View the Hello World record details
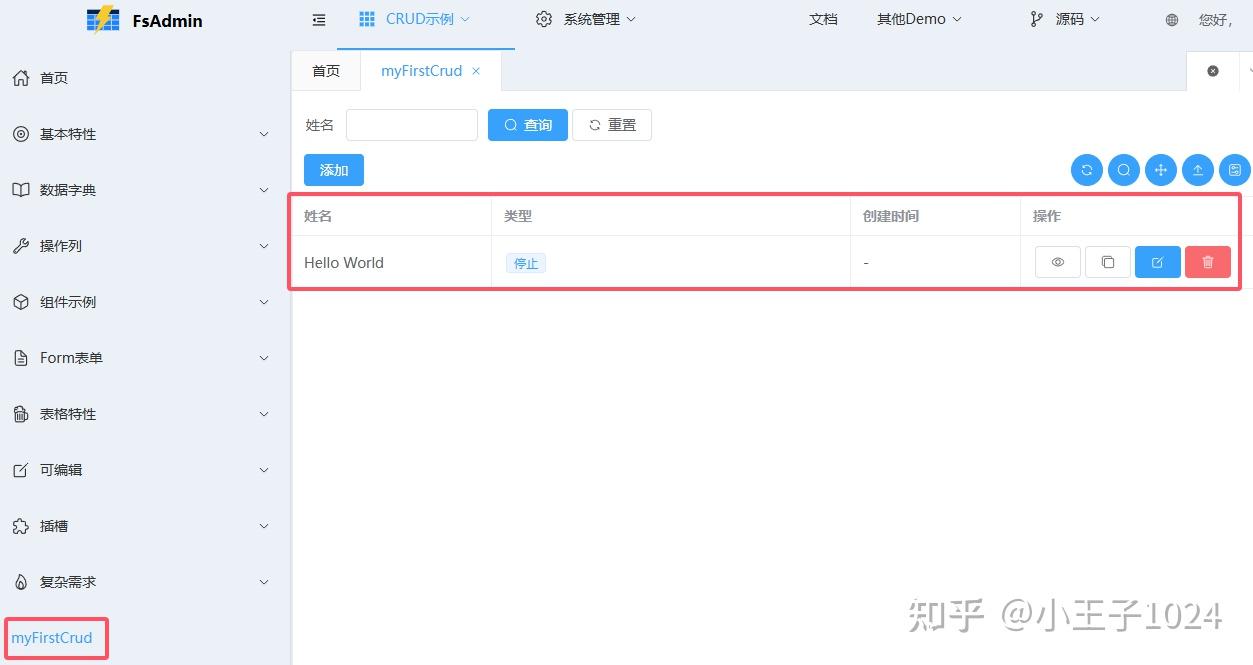This screenshot has height=665, width=1253. click(1057, 261)
